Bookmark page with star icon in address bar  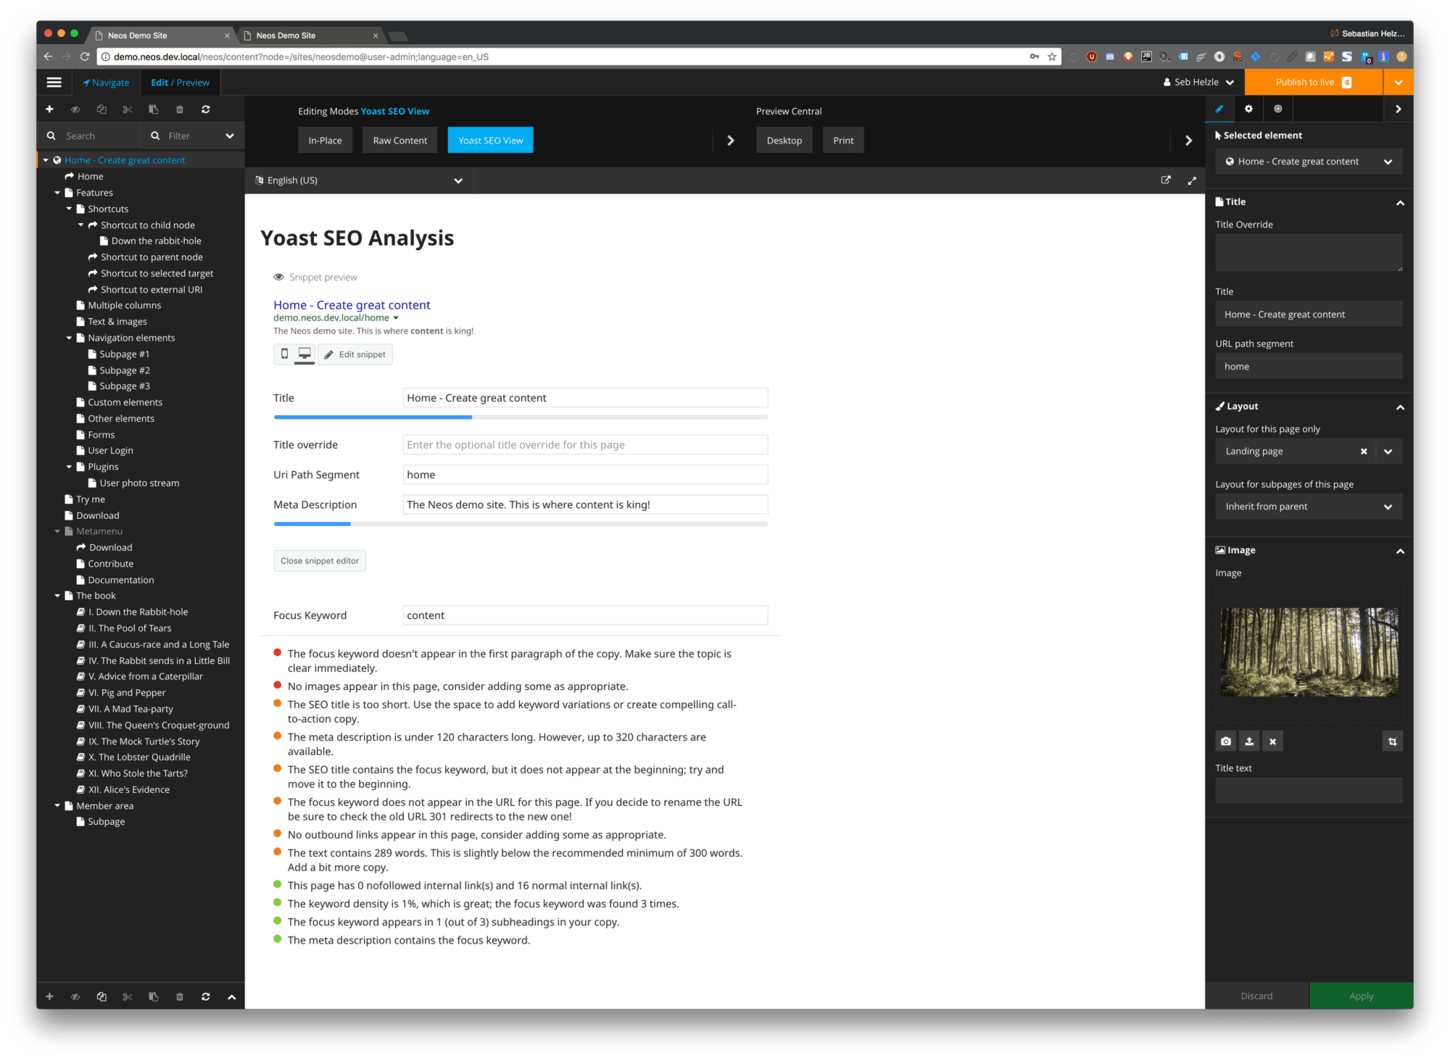1052,57
